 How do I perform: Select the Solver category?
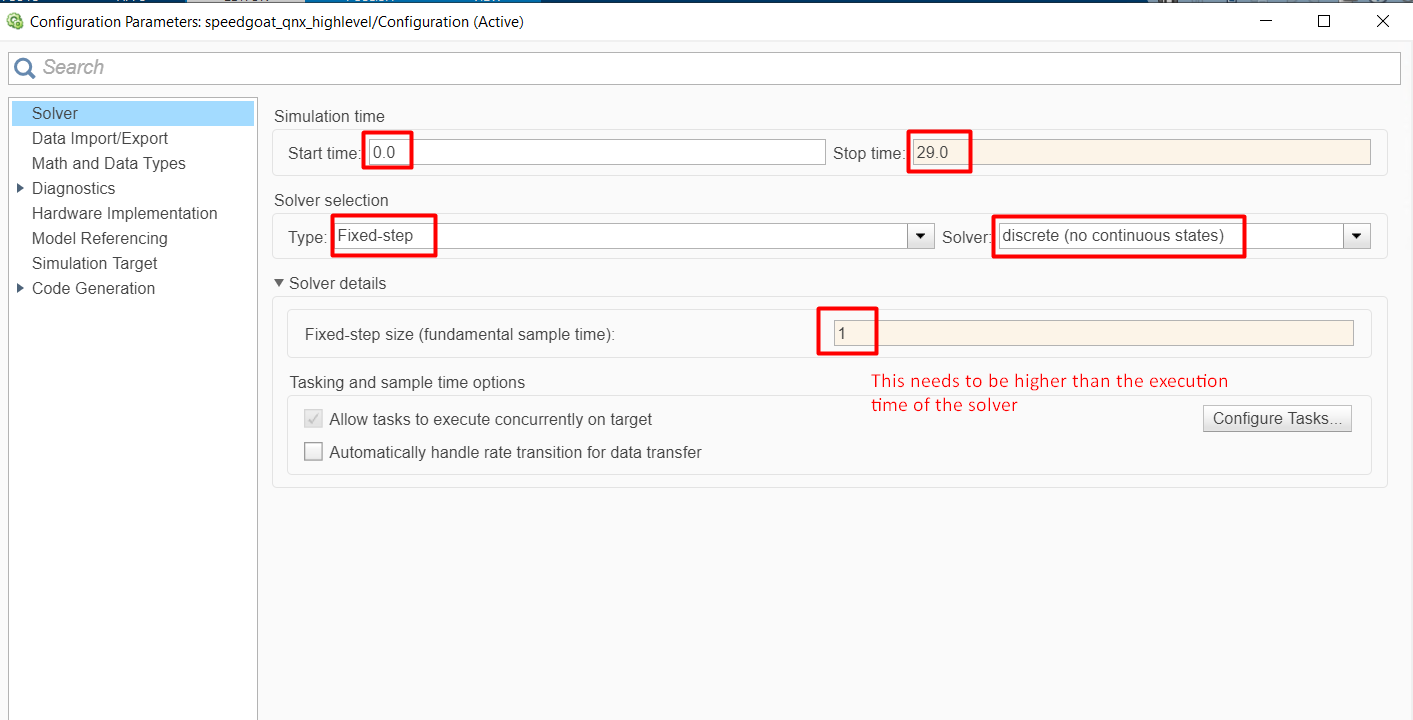55,113
